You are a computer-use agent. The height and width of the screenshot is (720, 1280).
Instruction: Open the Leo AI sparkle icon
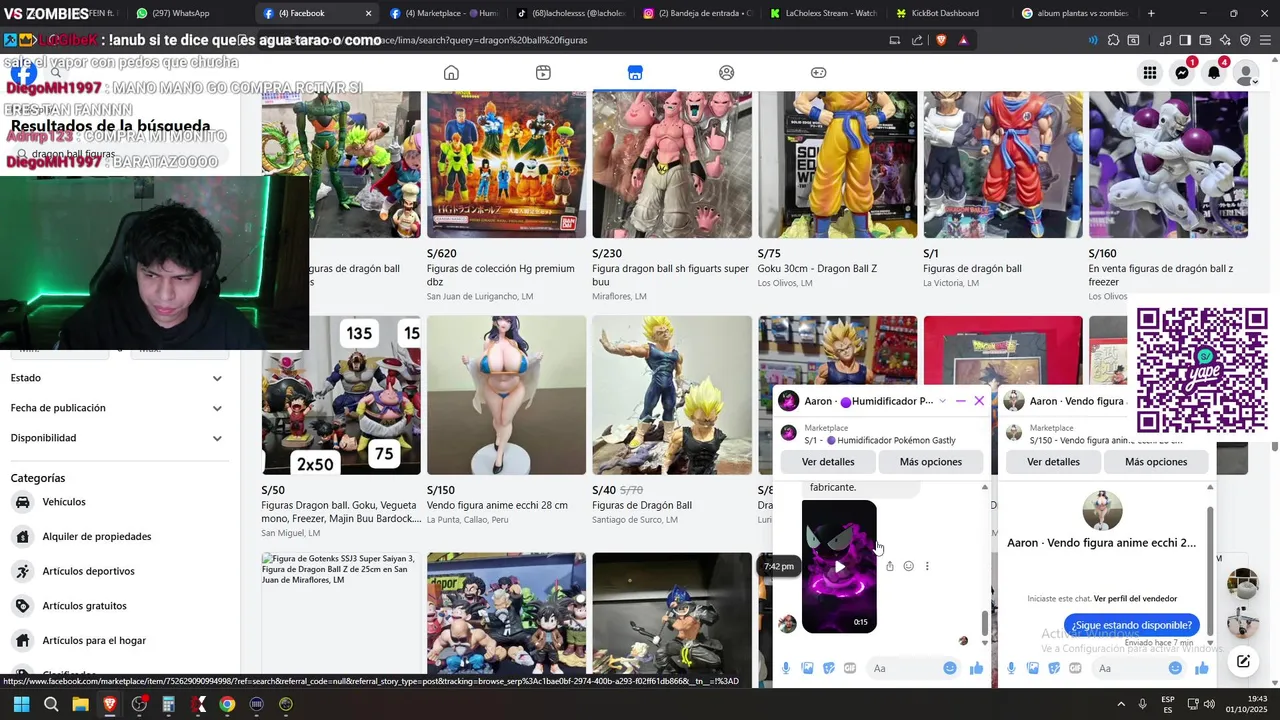pos(1225,40)
